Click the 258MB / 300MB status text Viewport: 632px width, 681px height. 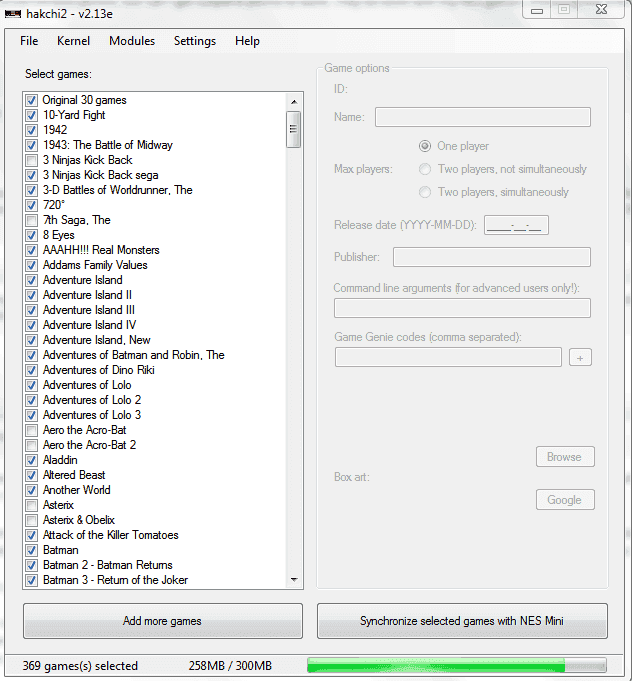[230, 666]
